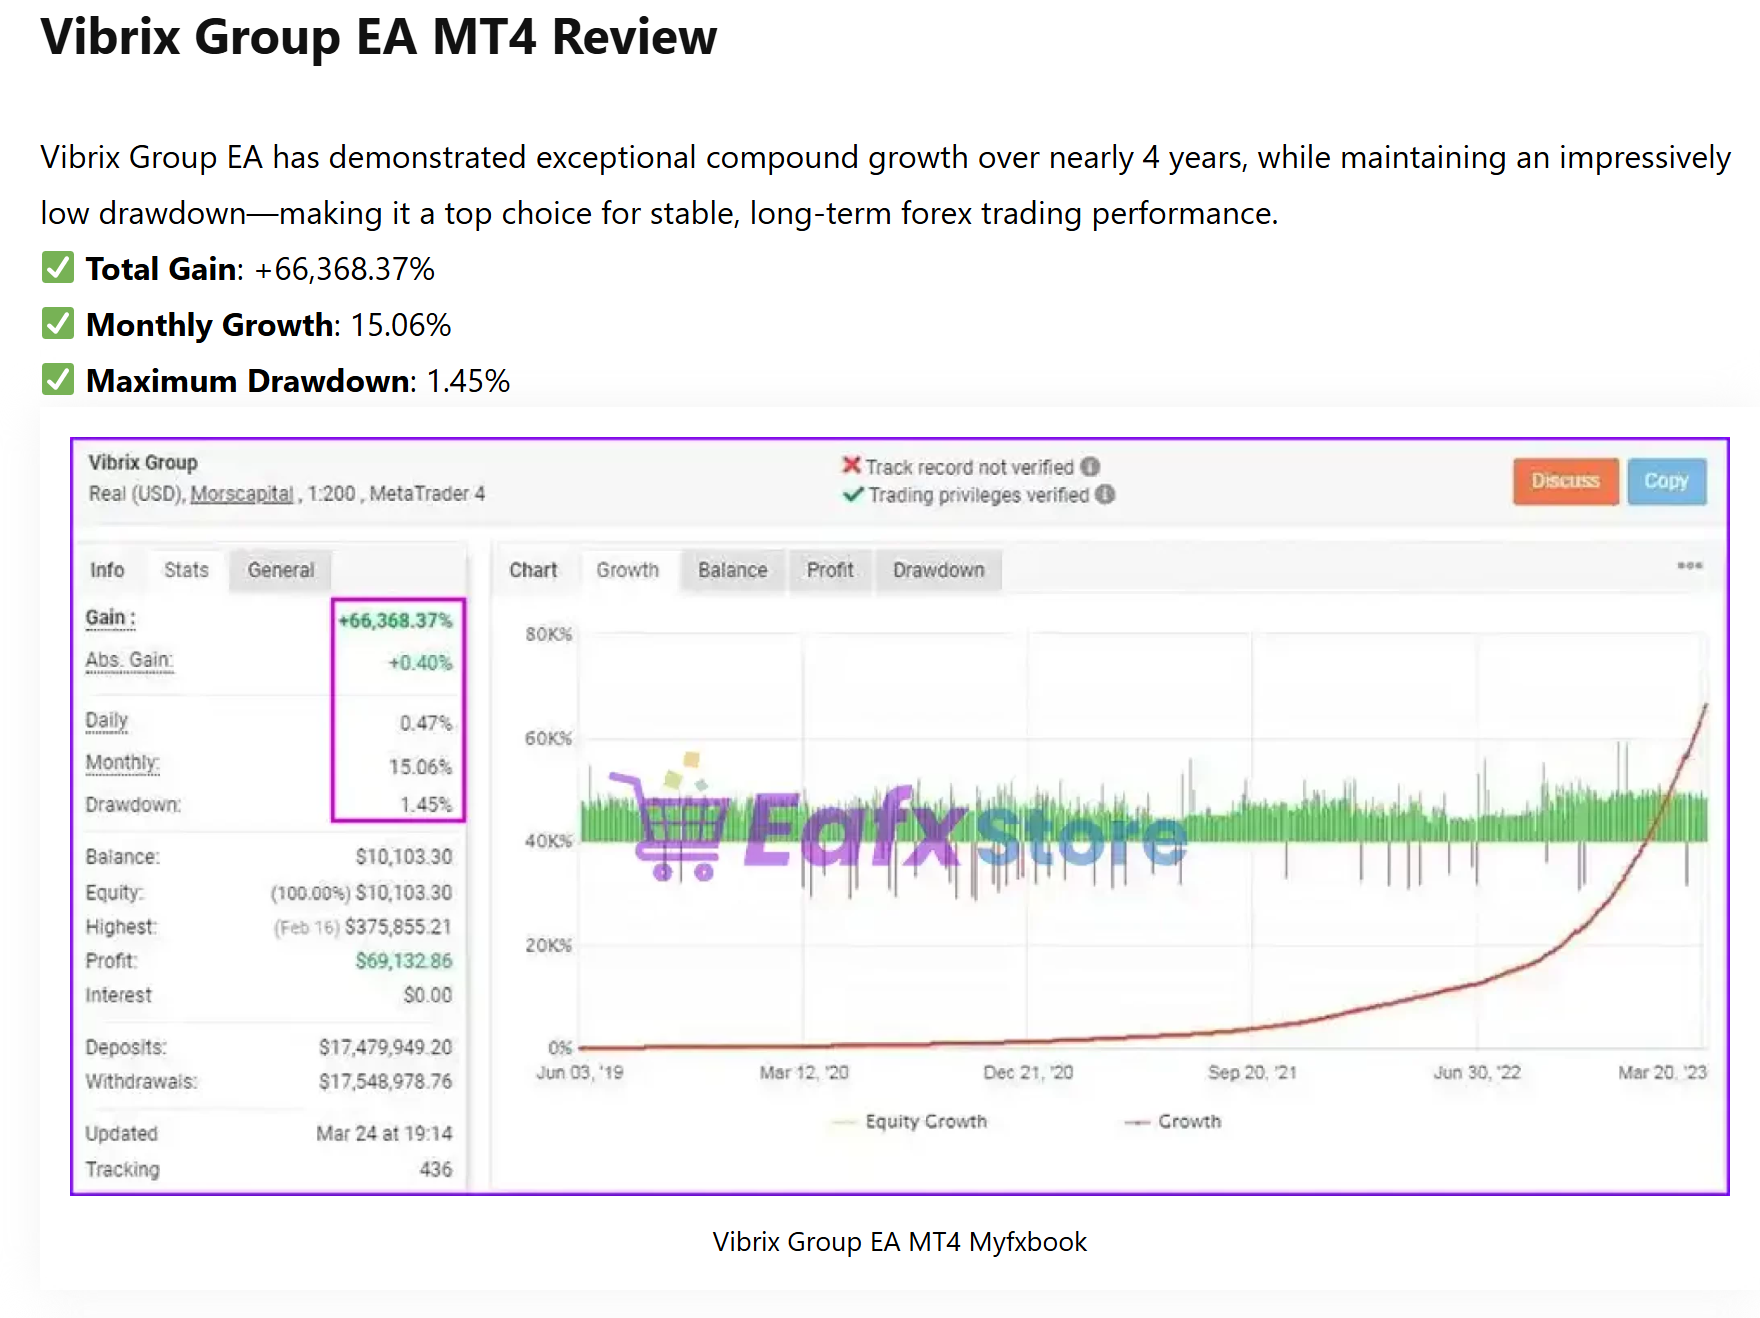Open the Drawdown chart tab
This screenshot has width=1760, height=1318.
(938, 570)
